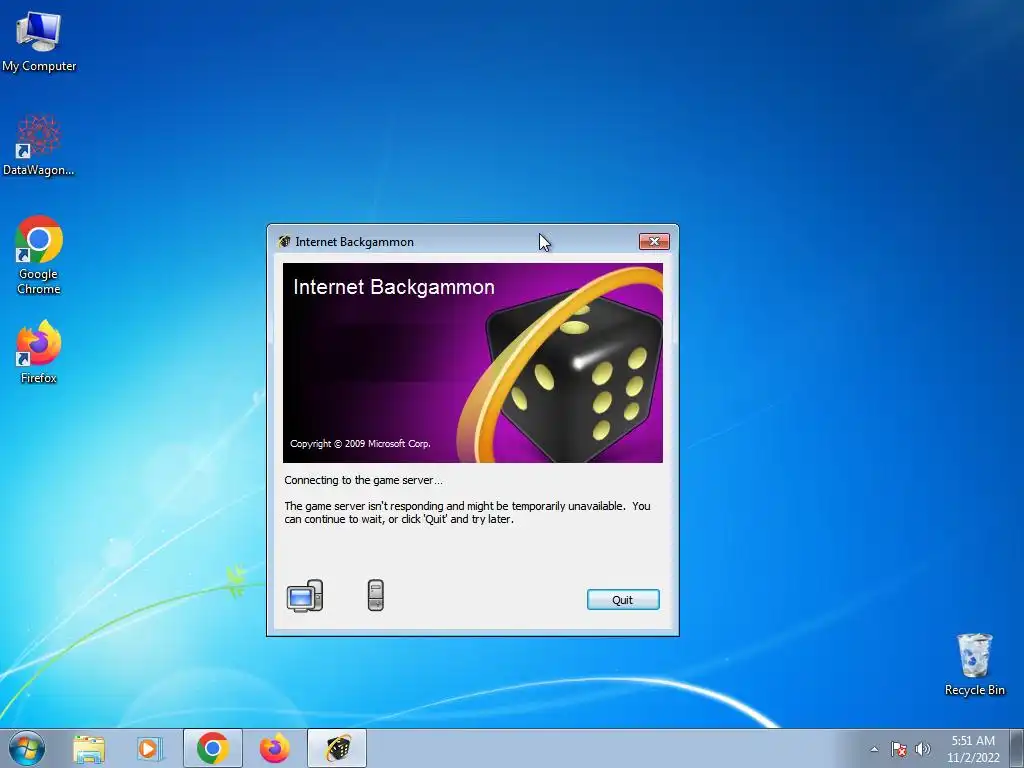The image size is (1024, 768).
Task: Launch Windows Media Player from taskbar
Action: point(149,749)
